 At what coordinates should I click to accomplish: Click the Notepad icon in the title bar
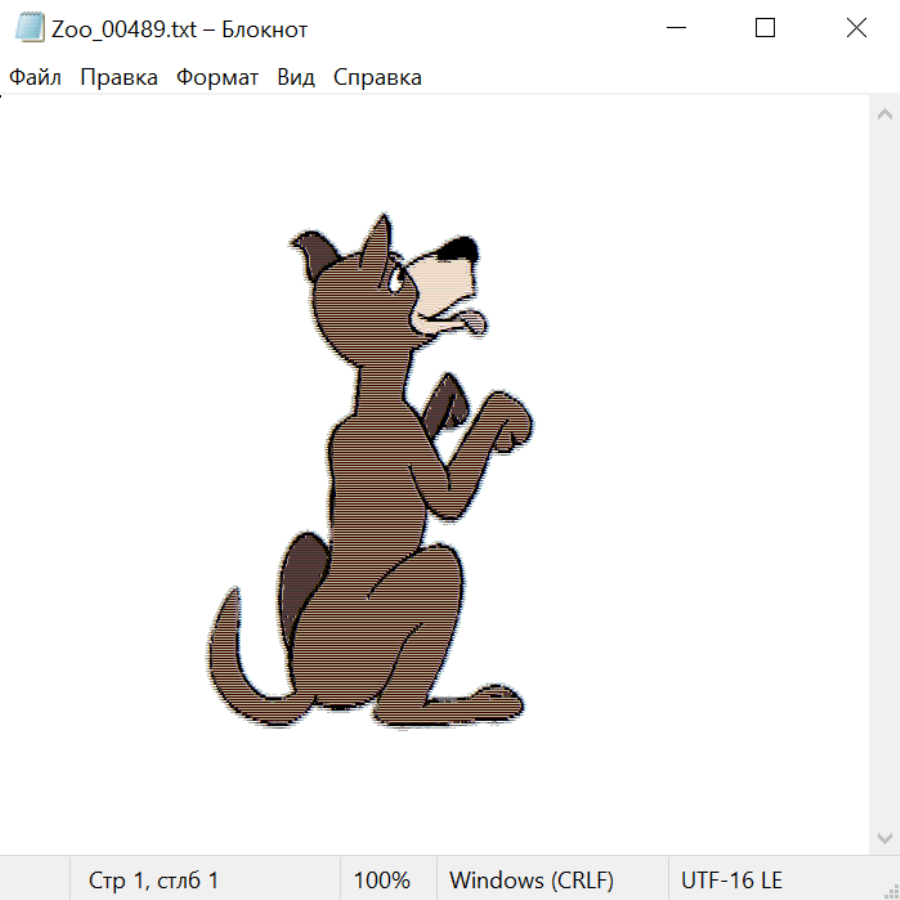point(30,28)
